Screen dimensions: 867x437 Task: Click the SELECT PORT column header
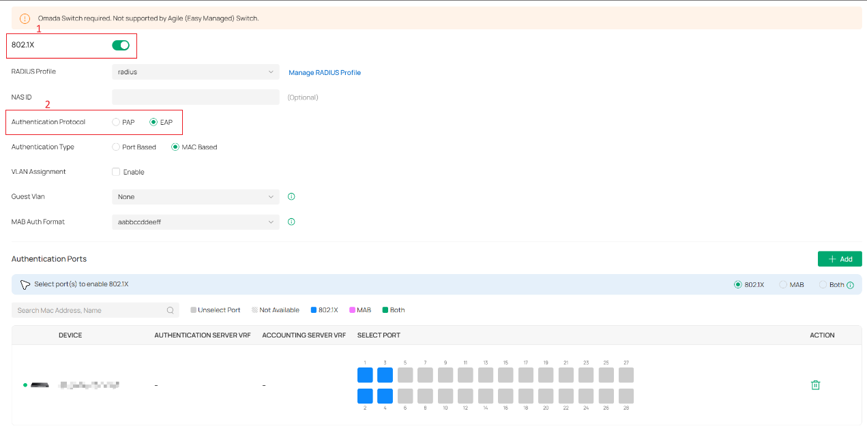pos(379,335)
